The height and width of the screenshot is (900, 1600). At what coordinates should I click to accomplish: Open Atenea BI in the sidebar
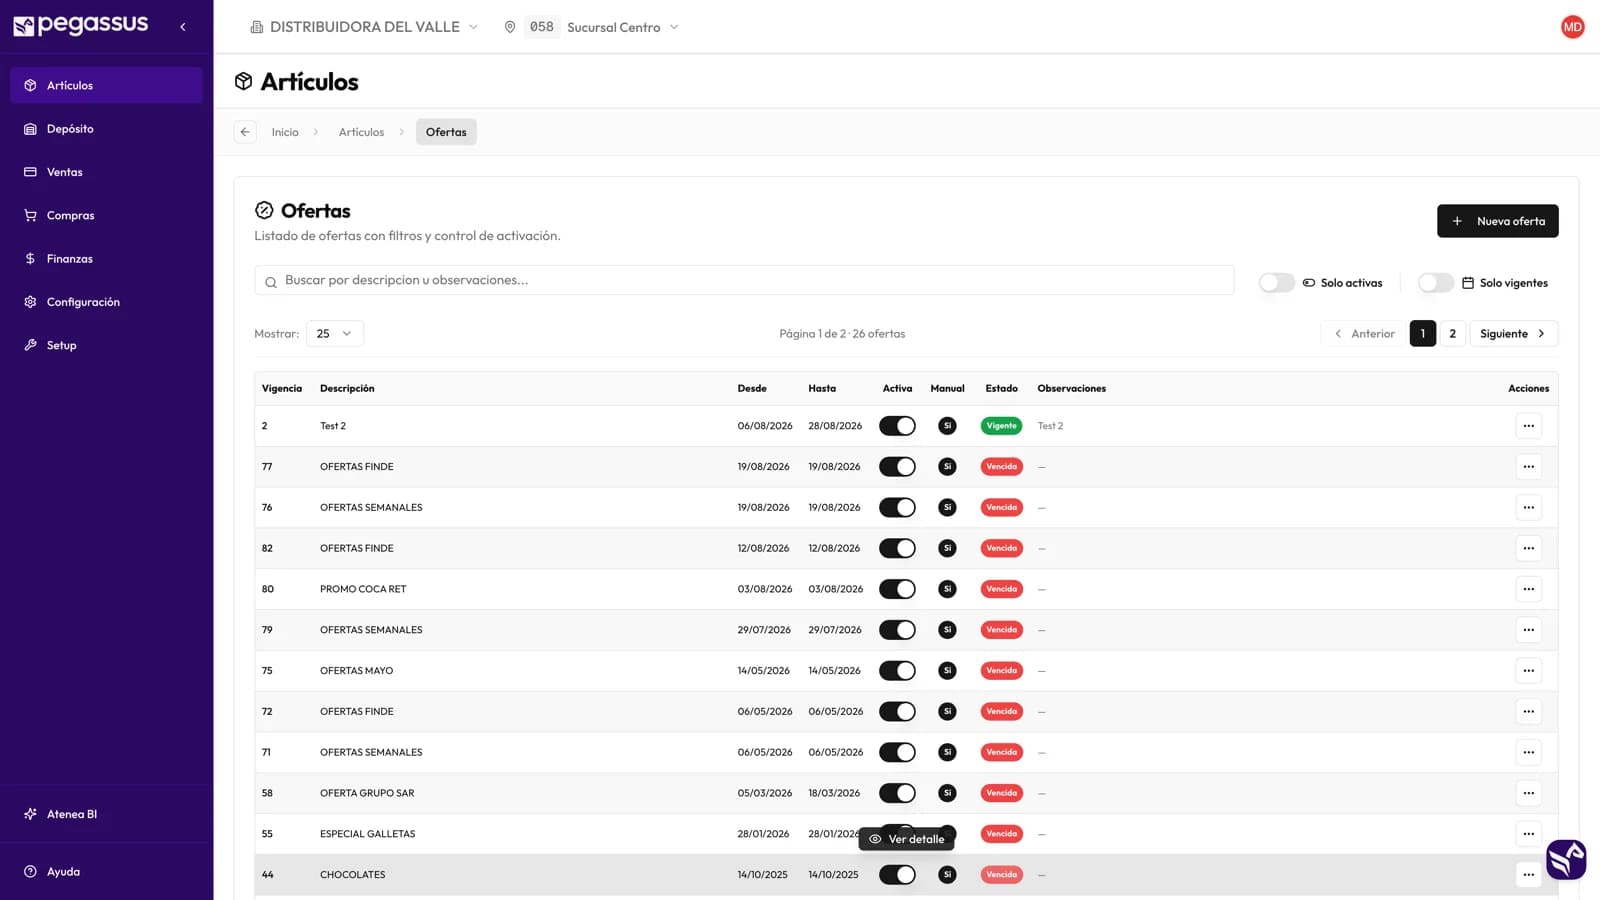[x=106, y=814]
